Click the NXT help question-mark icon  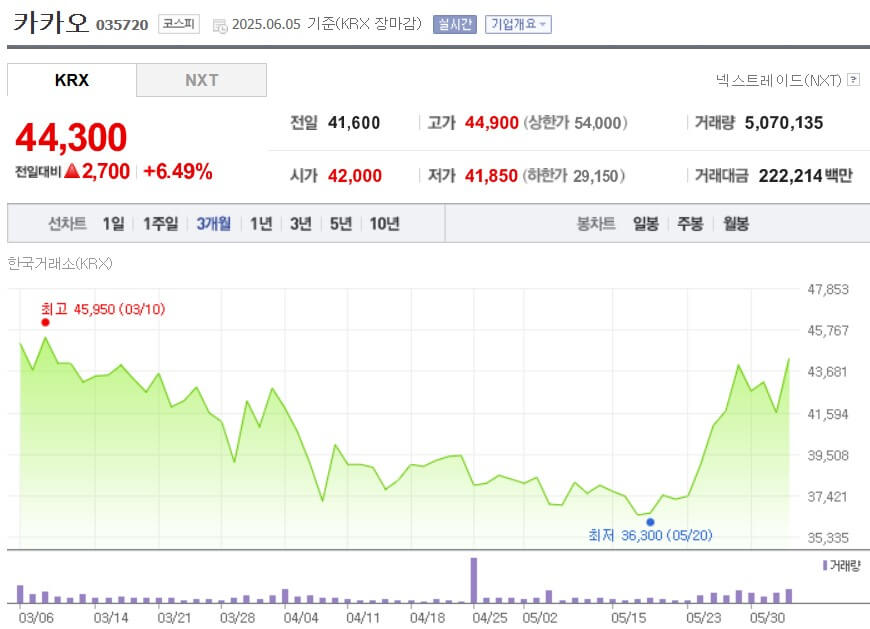point(854,80)
